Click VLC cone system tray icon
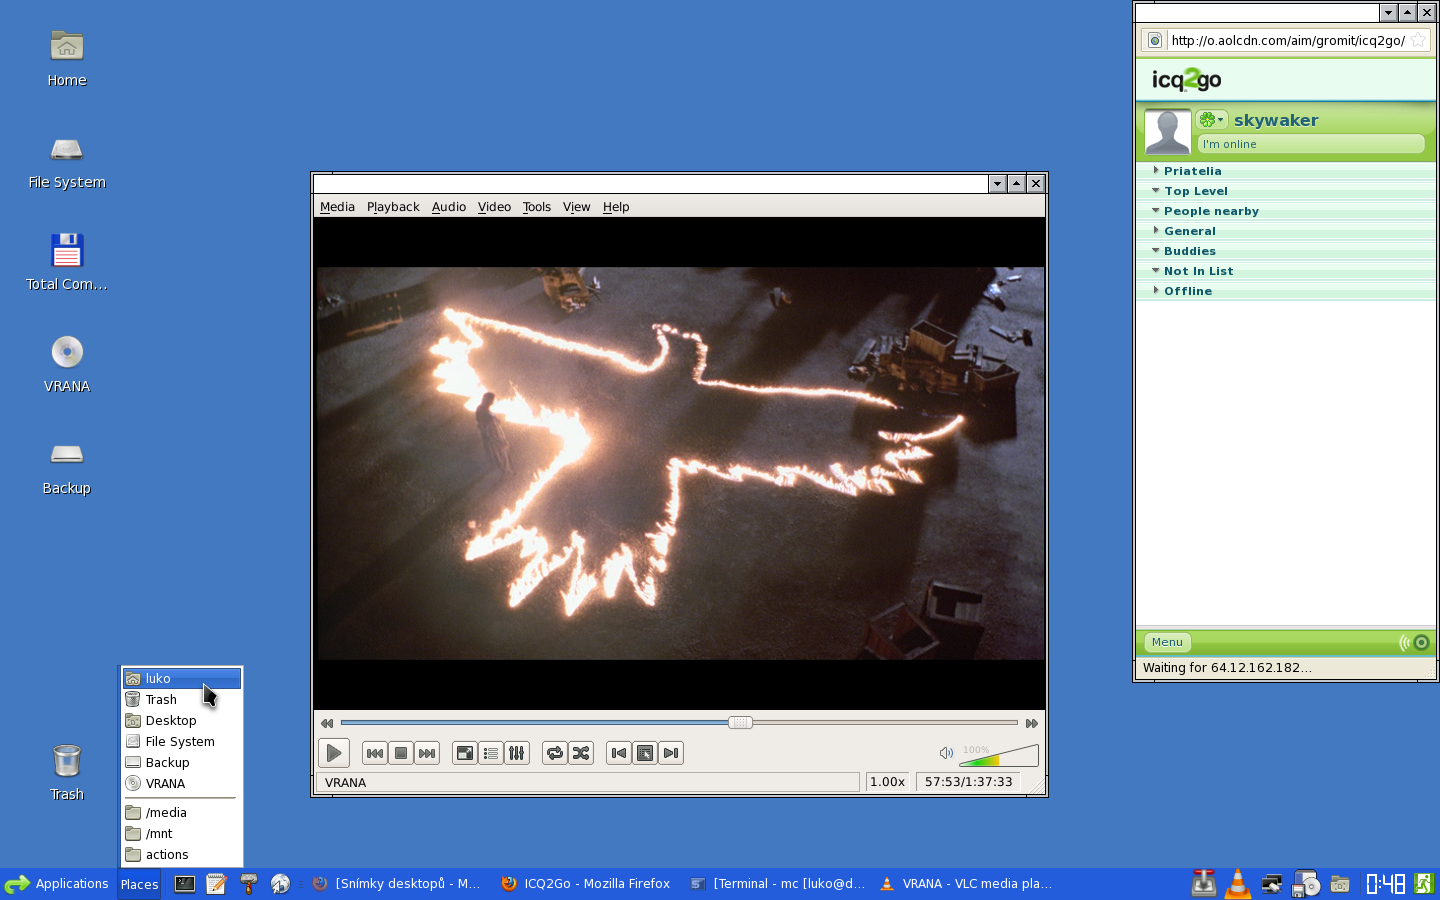The image size is (1440, 900). [x=1238, y=884]
